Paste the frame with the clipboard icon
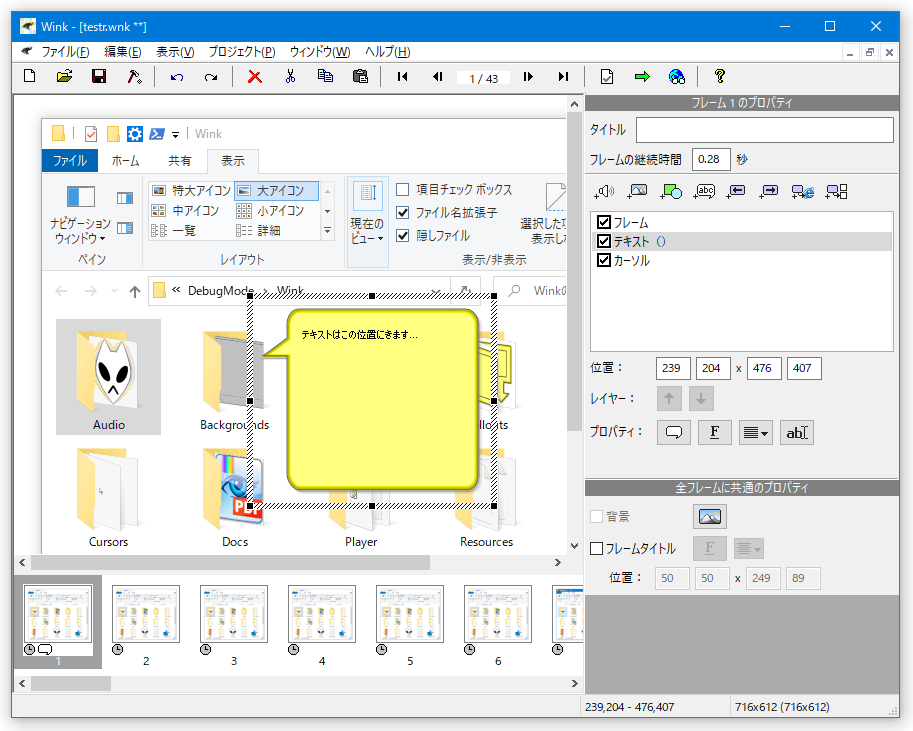 coord(360,76)
